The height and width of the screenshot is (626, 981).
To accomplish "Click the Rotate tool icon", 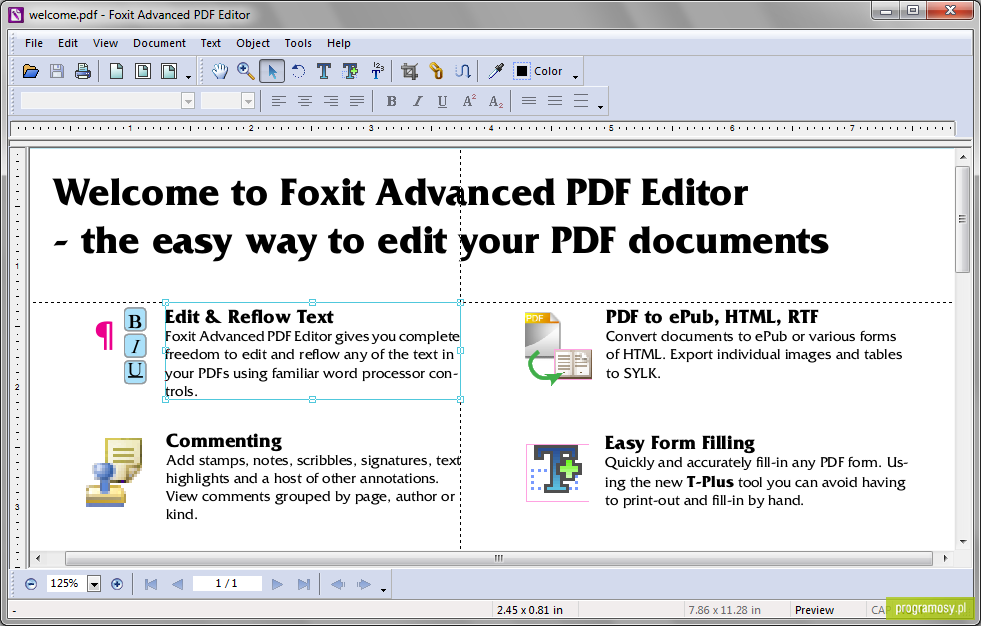I will point(298,71).
